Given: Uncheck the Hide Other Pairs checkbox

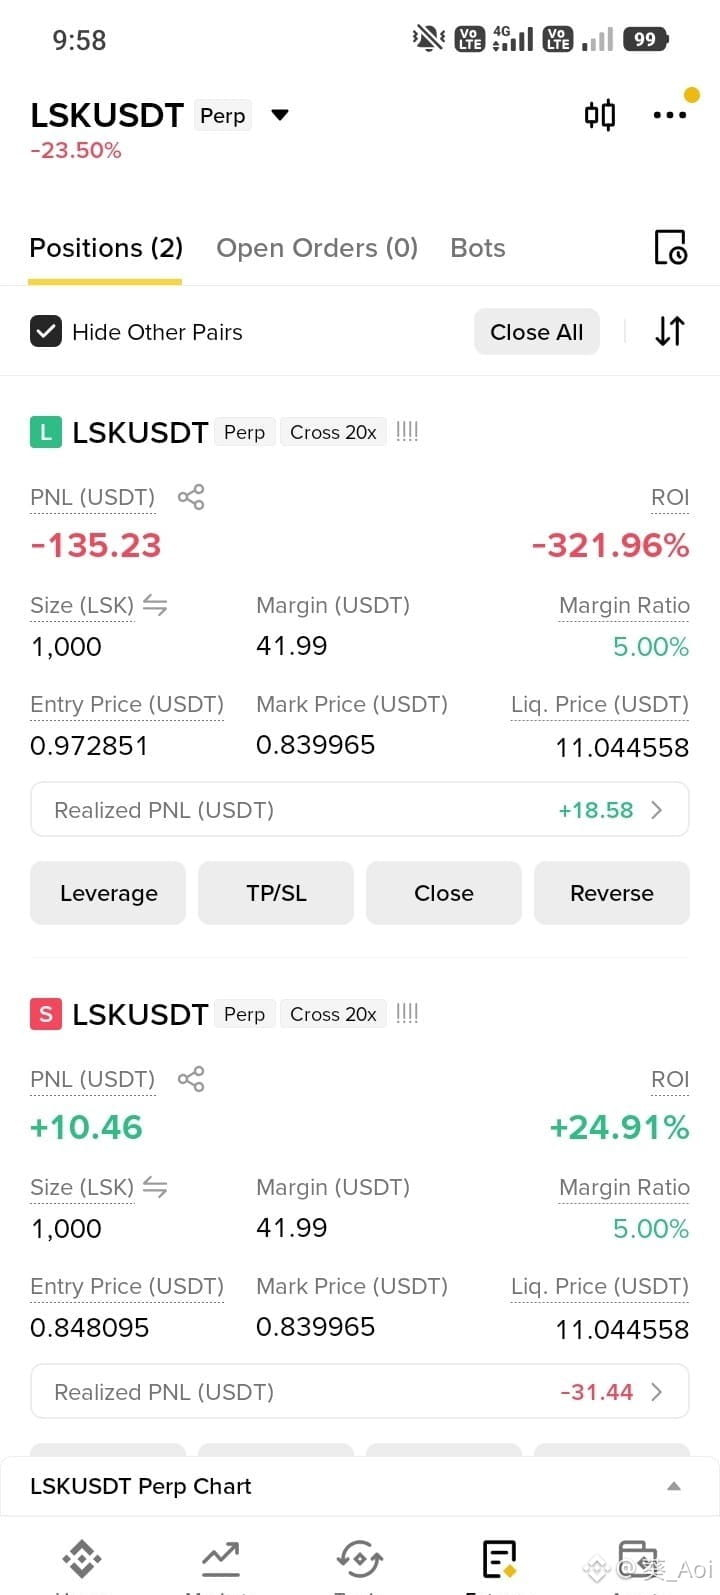Looking at the screenshot, I should pos(46,332).
